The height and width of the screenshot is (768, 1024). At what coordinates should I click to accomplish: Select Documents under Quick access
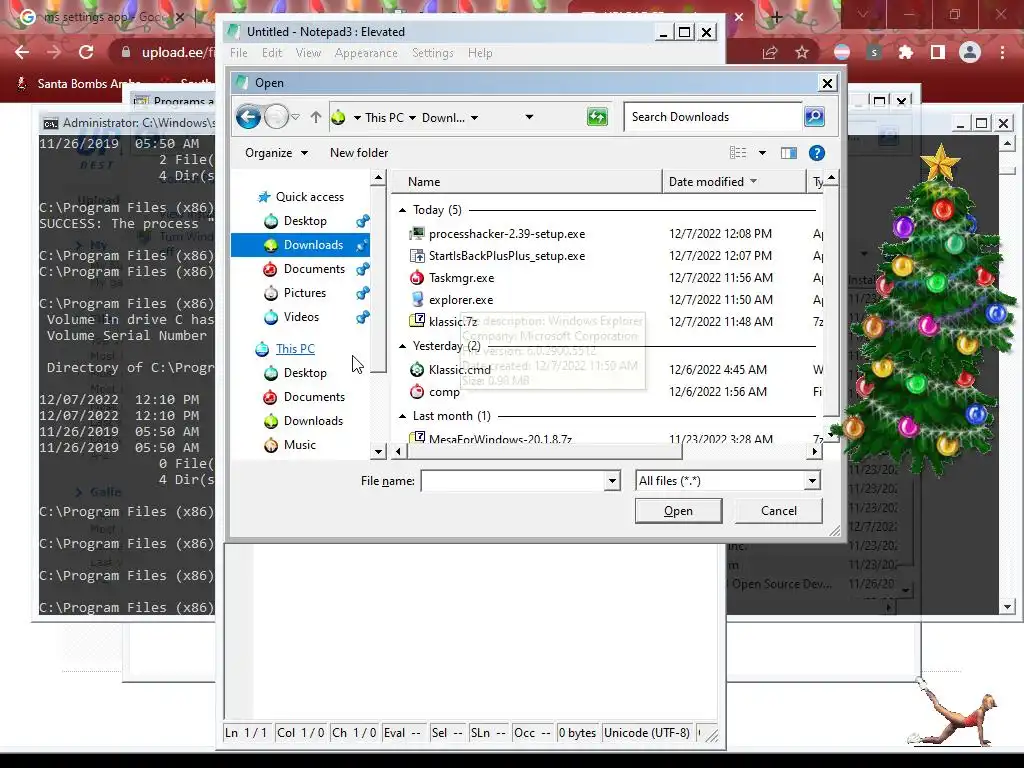click(x=314, y=269)
